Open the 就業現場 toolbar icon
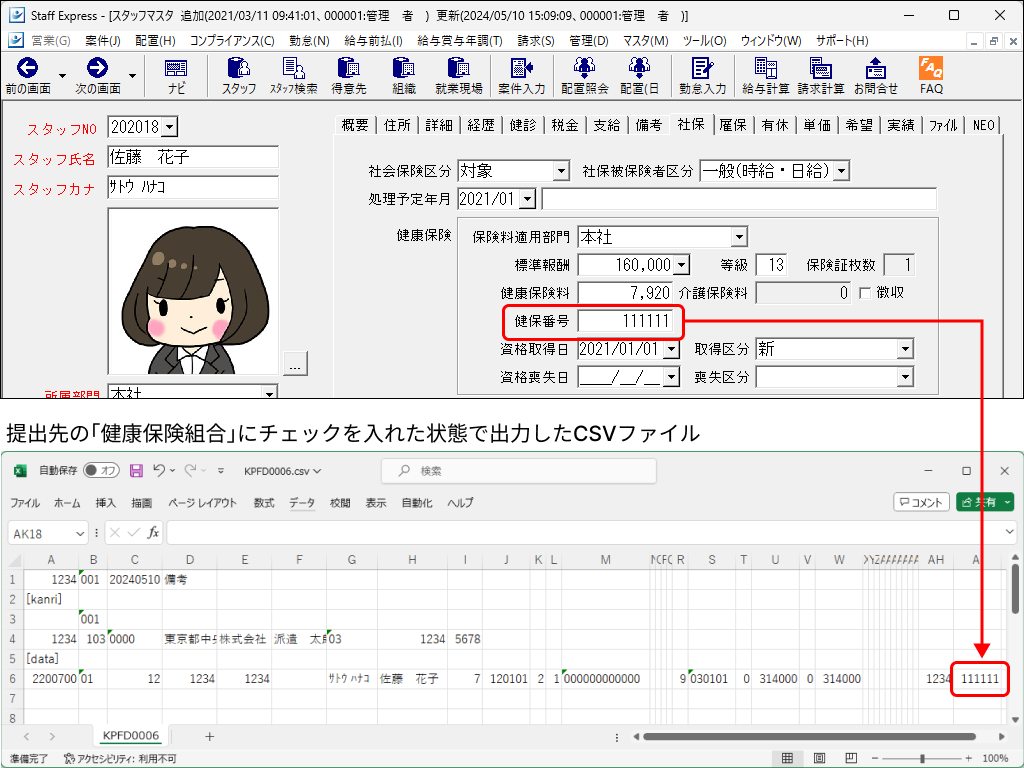 pyautogui.click(x=458, y=68)
